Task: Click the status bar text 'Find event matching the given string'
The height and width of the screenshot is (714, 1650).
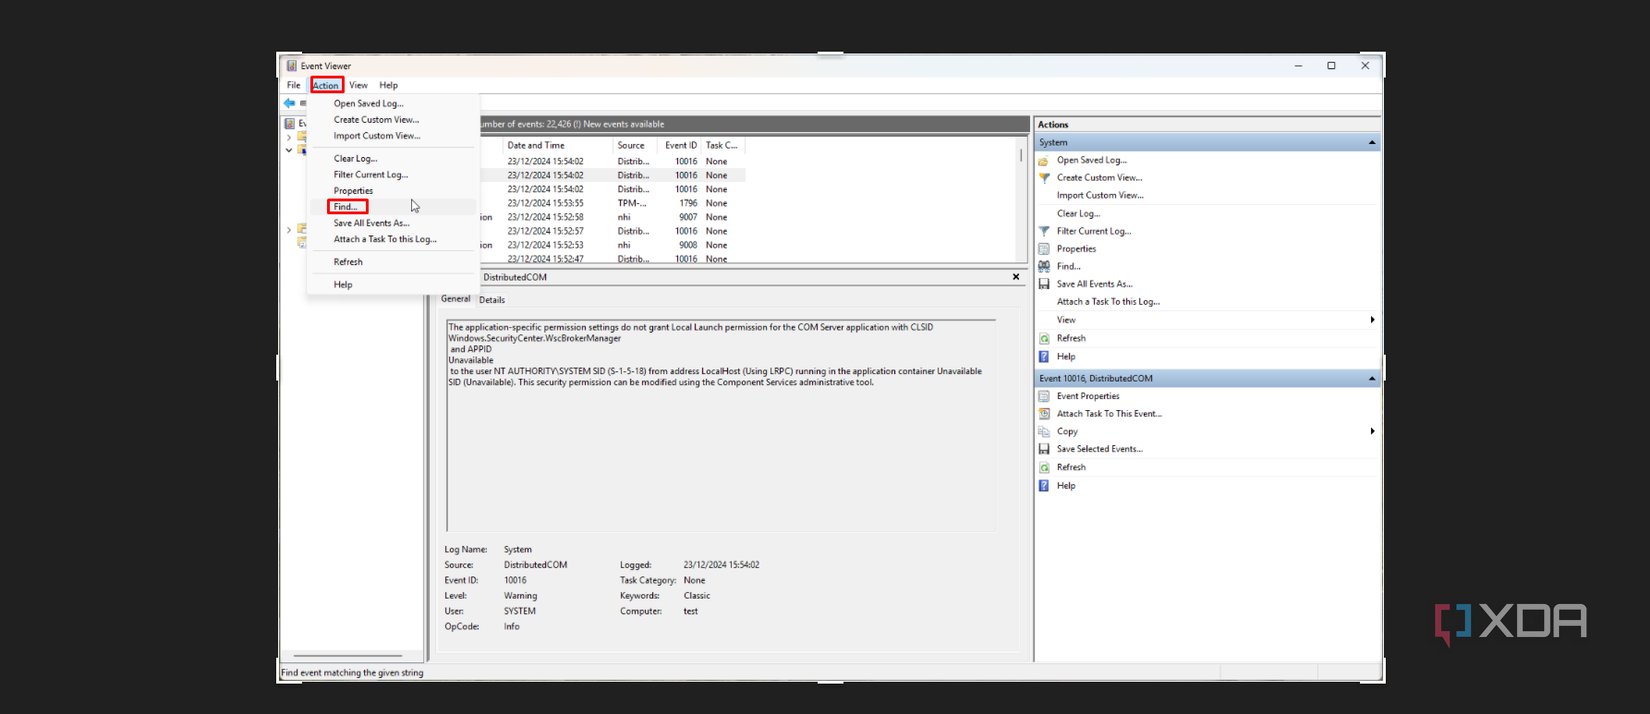Action: tap(352, 673)
